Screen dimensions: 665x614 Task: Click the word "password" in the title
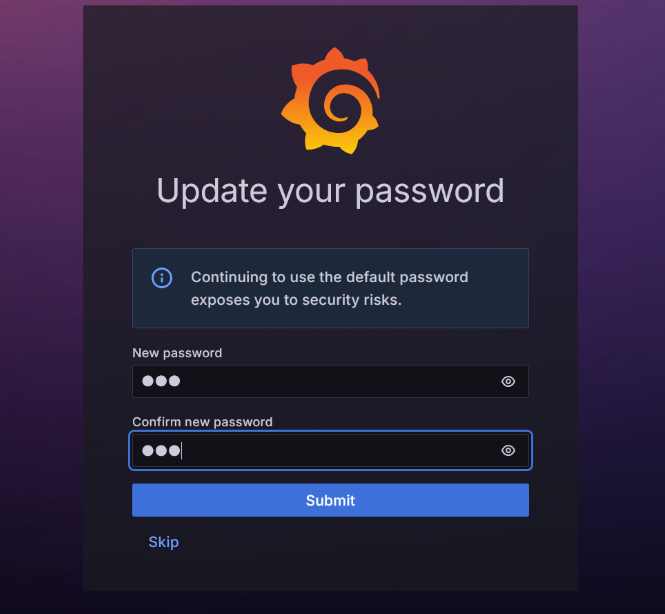tap(430, 192)
